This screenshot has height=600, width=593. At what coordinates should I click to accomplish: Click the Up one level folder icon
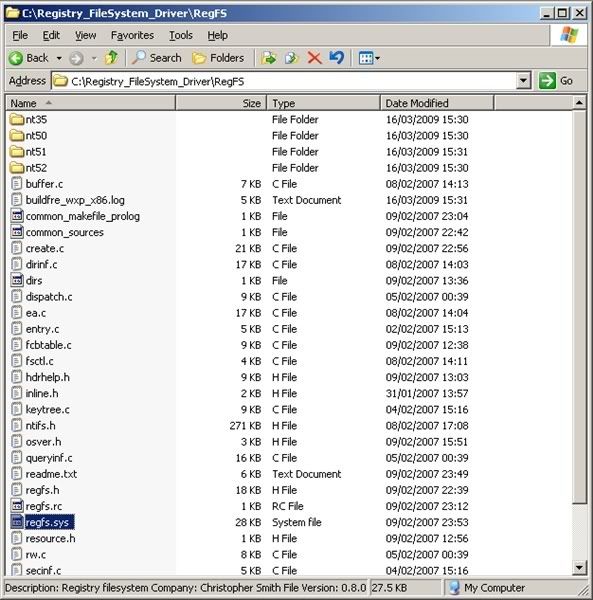click(111, 58)
